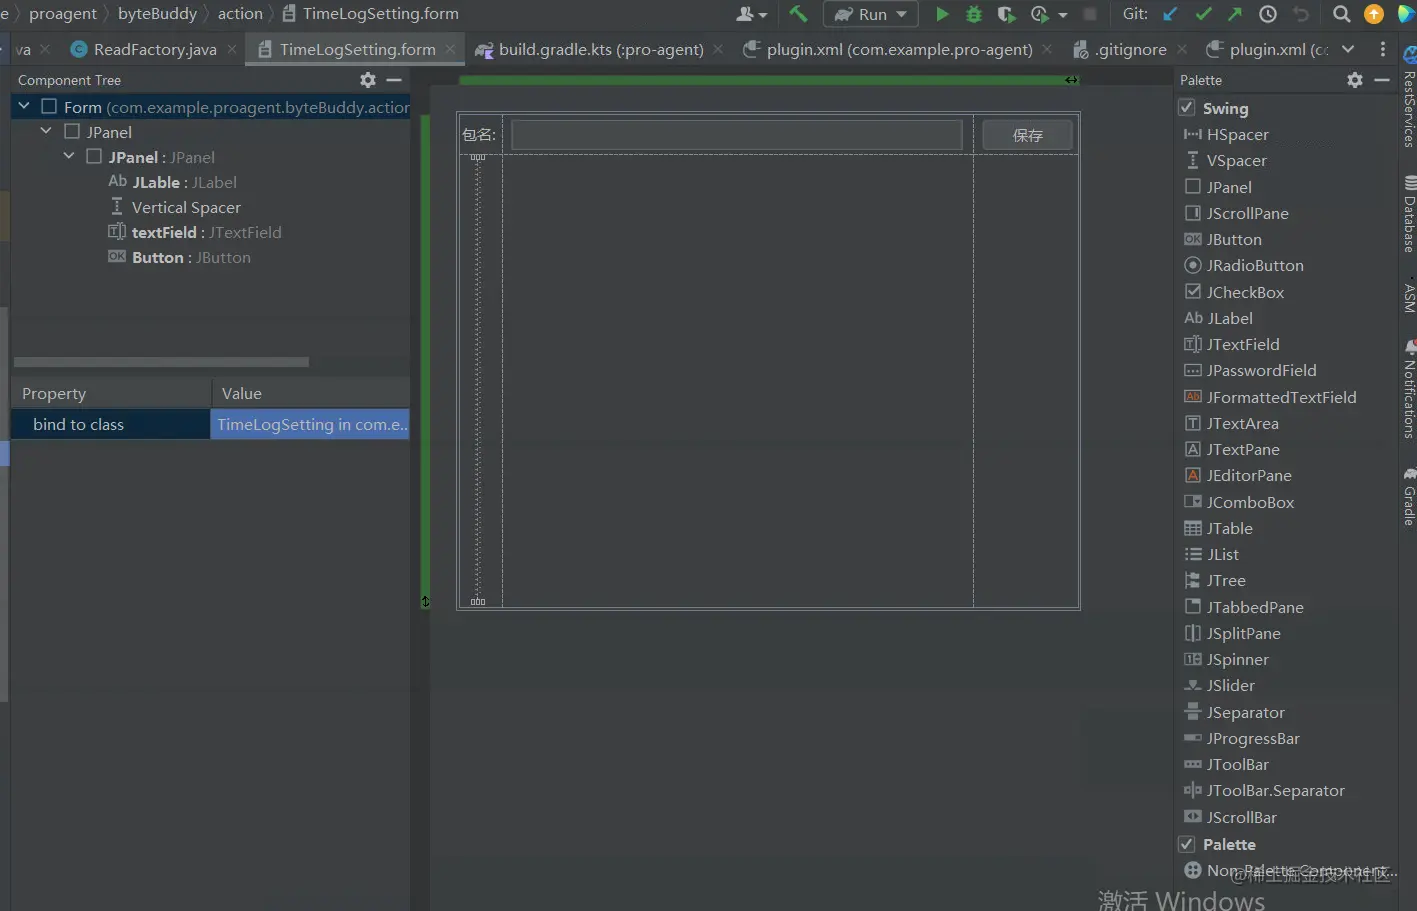1417x911 pixels.
Task: Click the text field beside 包名 label
Action: click(x=737, y=135)
